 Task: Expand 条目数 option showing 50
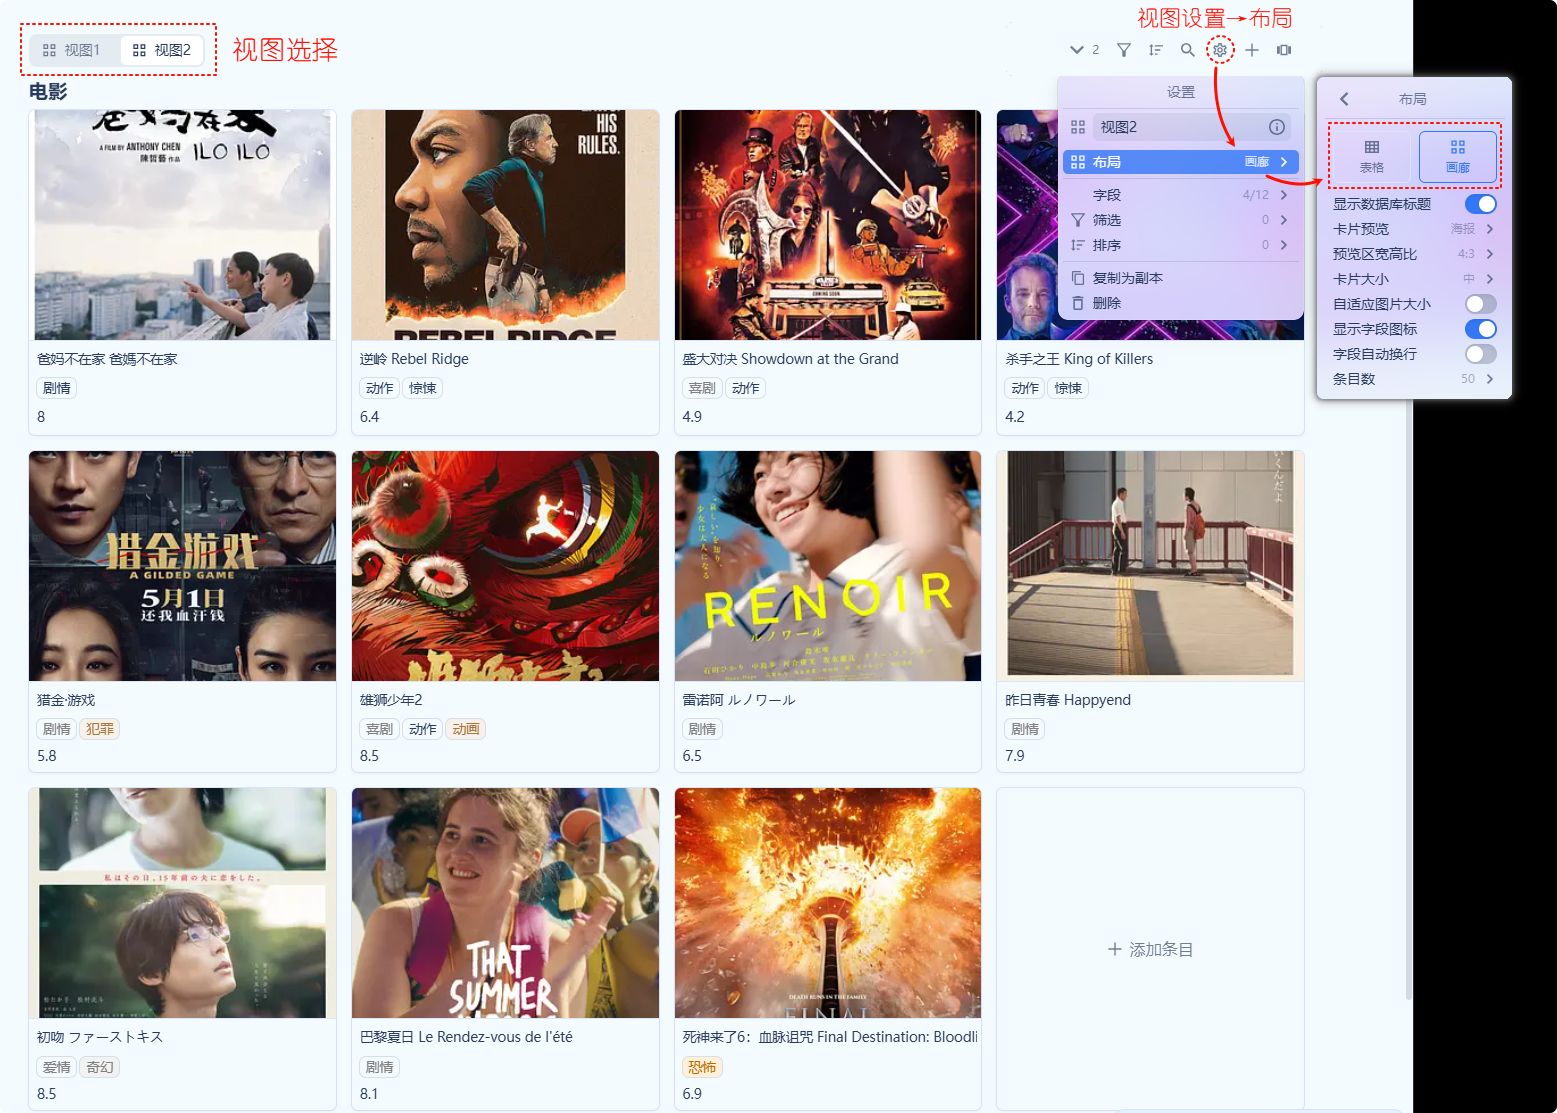point(1414,379)
